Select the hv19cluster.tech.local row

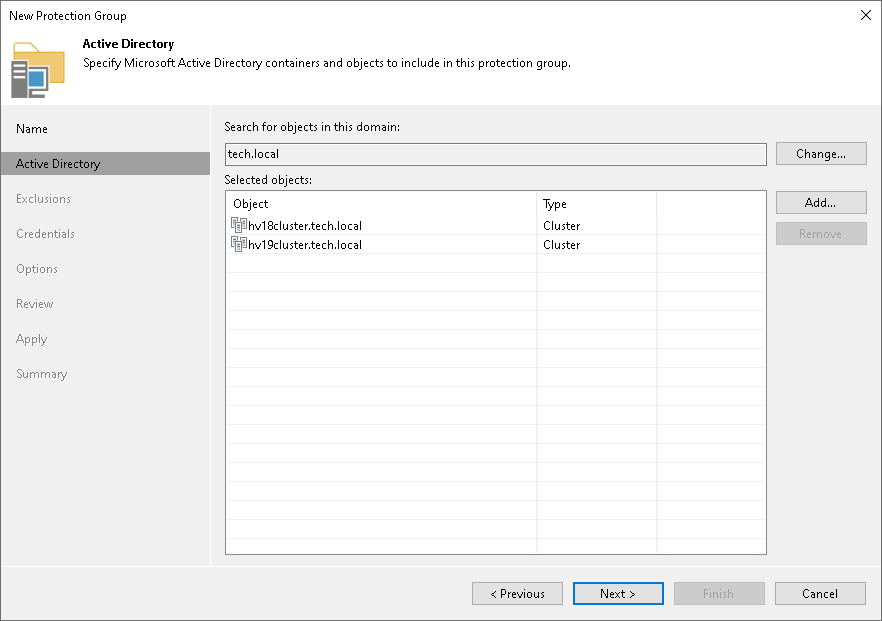[496, 244]
